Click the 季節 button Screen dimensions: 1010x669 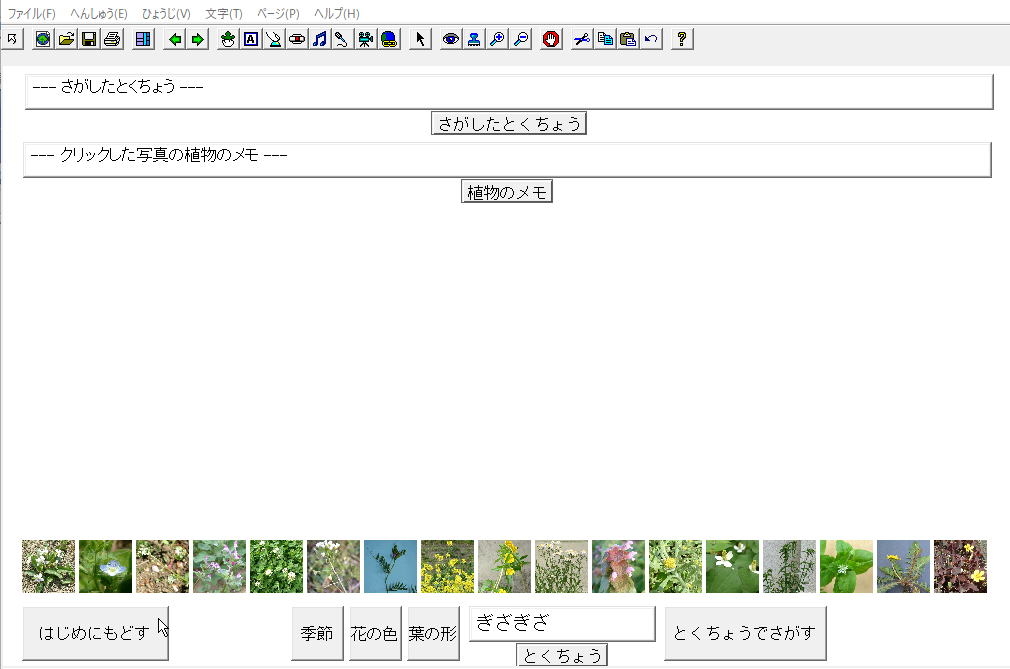317,634
